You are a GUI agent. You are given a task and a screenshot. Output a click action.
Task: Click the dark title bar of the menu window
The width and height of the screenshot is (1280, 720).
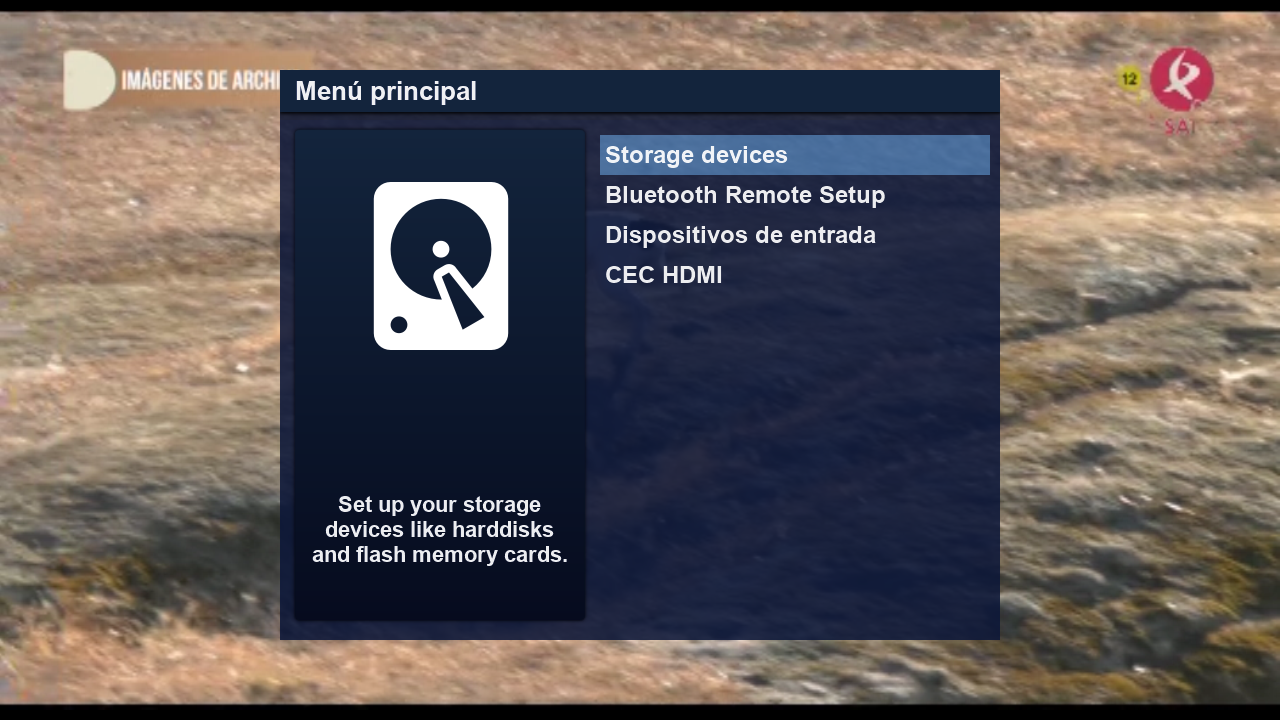[640, 91]
